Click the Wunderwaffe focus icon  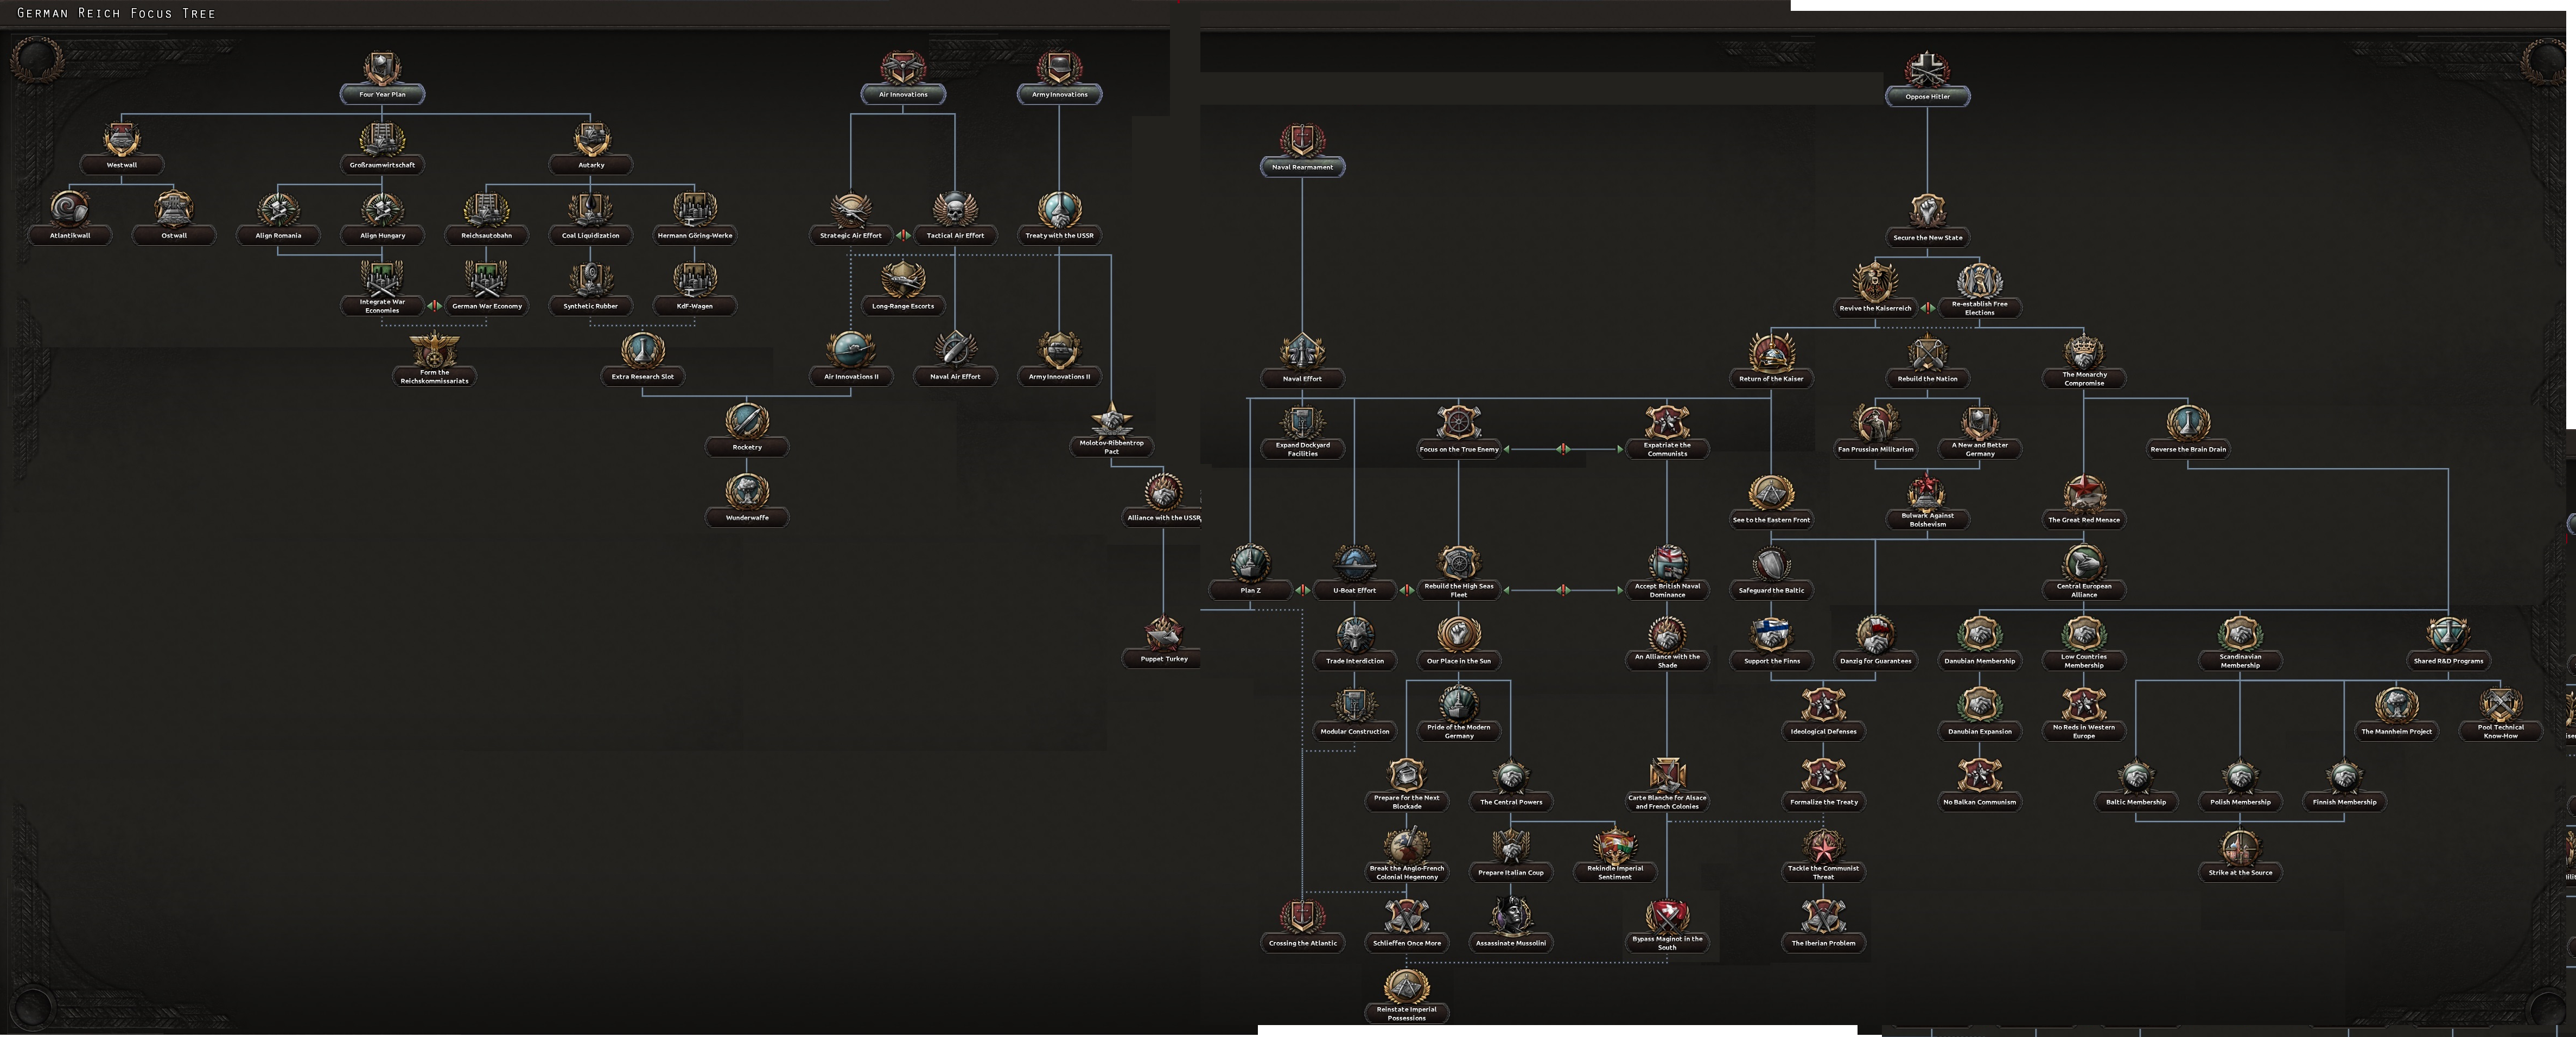click(x=747, y=491)
